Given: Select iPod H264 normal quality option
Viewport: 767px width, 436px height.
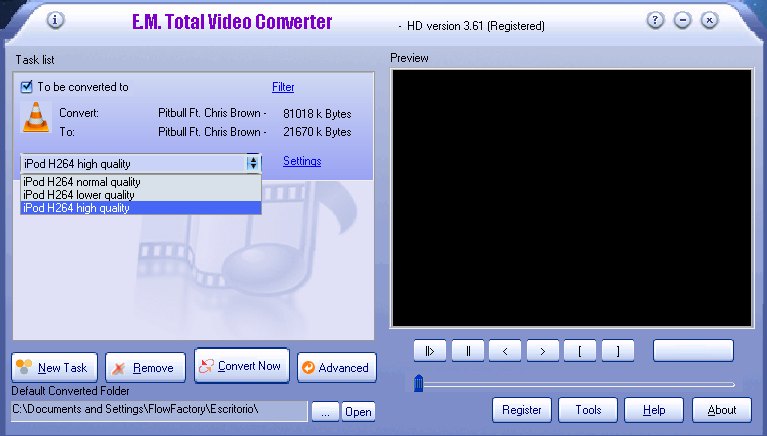Looking at the screenshot, I should point(141,182).
